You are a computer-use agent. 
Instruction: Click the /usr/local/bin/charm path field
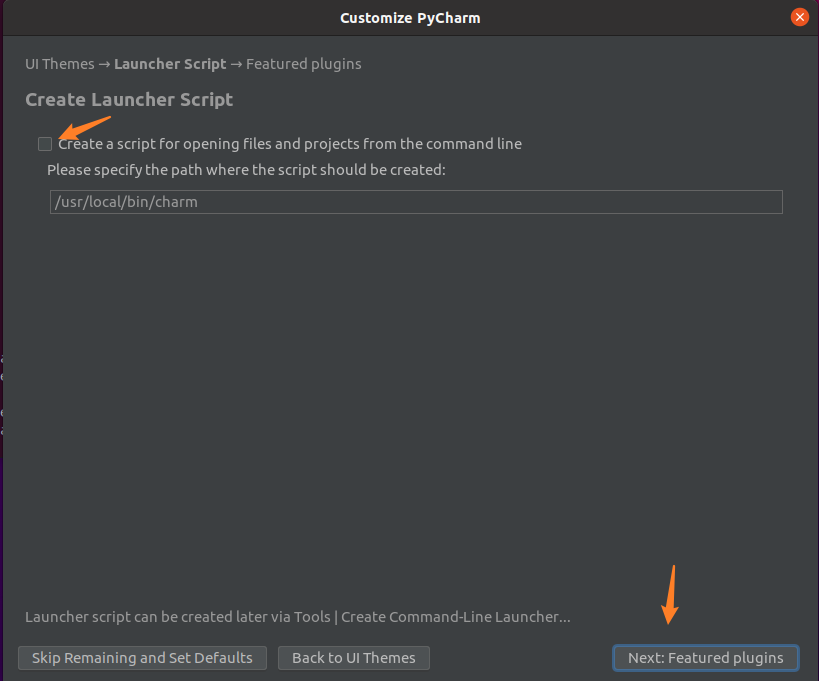click(416, 202)
